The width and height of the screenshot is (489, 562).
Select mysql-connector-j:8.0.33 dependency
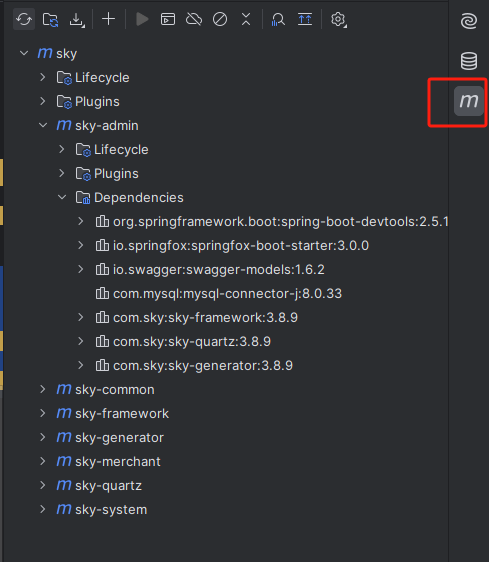click(x=227, y=294)
